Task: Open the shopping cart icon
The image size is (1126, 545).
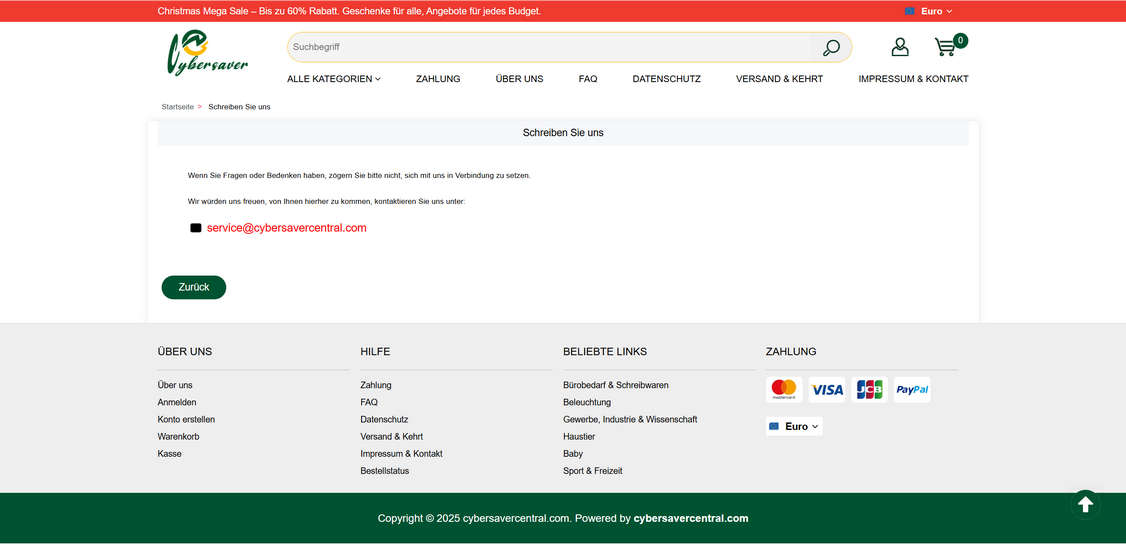Action: (x=945, y=47)
